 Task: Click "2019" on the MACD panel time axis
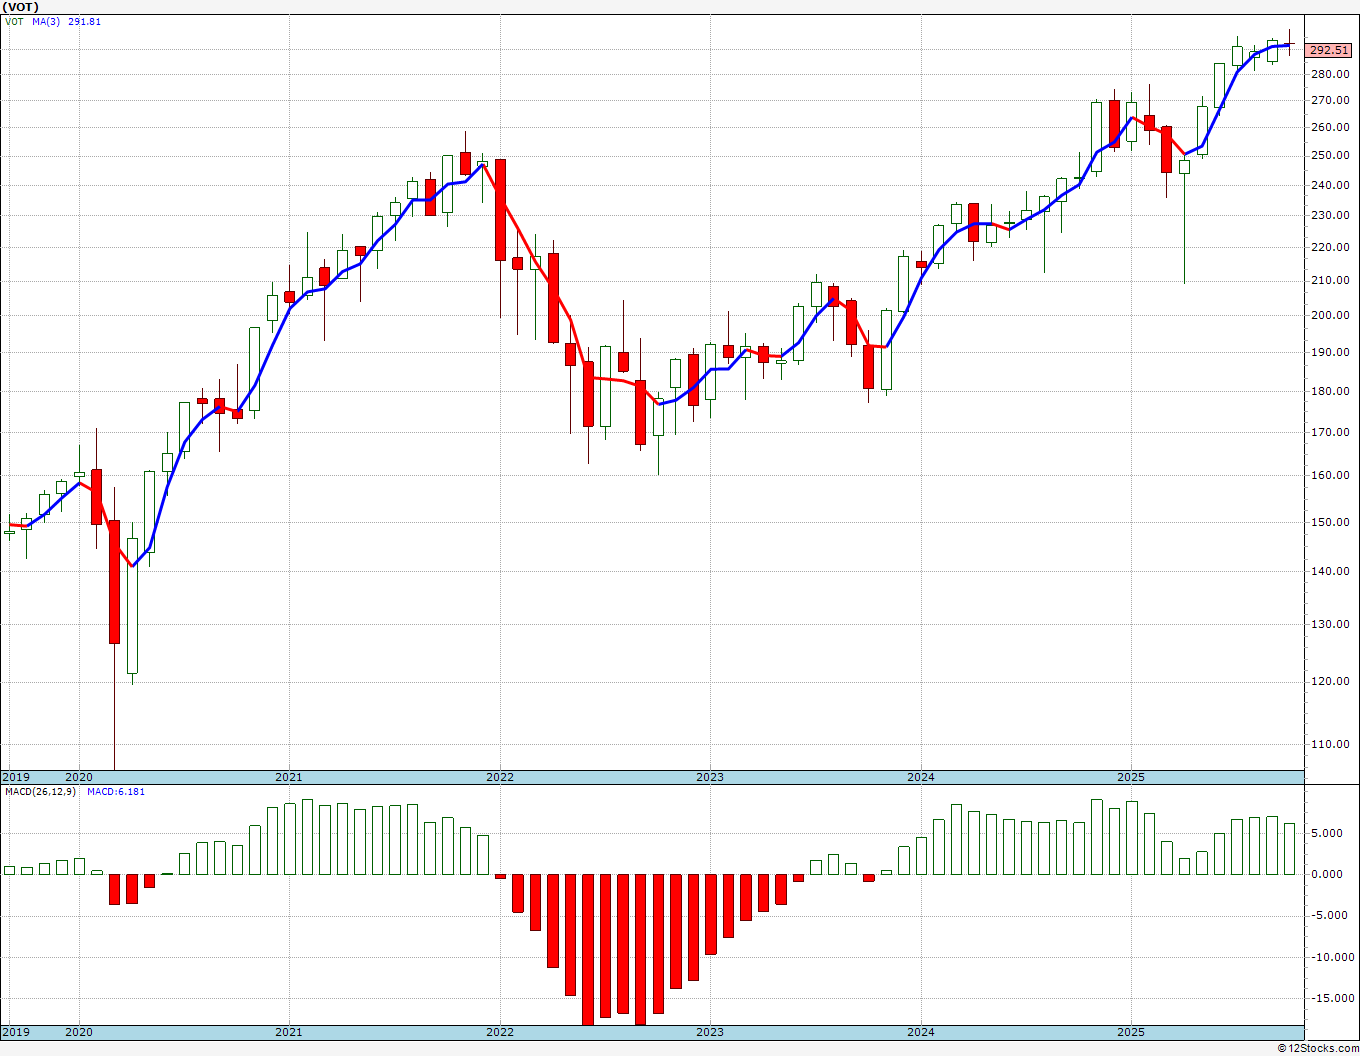point(15,1032)
